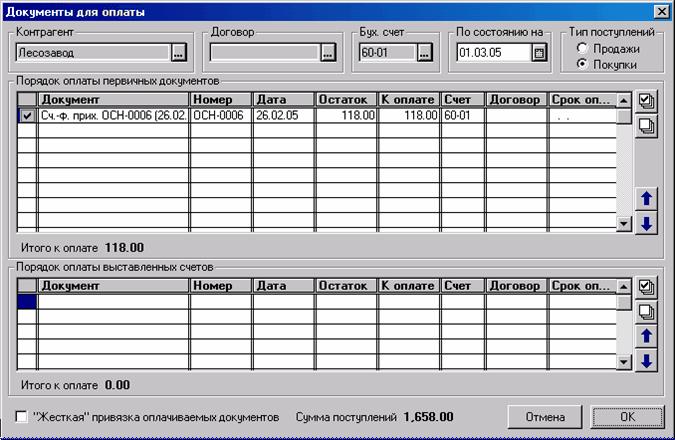The width and height of the screenshot is (675, 440).
Task: Enable "Жесткая" привязка оплачиваемых документов checkbox
Action: pyautogui.click(x=22, y=416)
